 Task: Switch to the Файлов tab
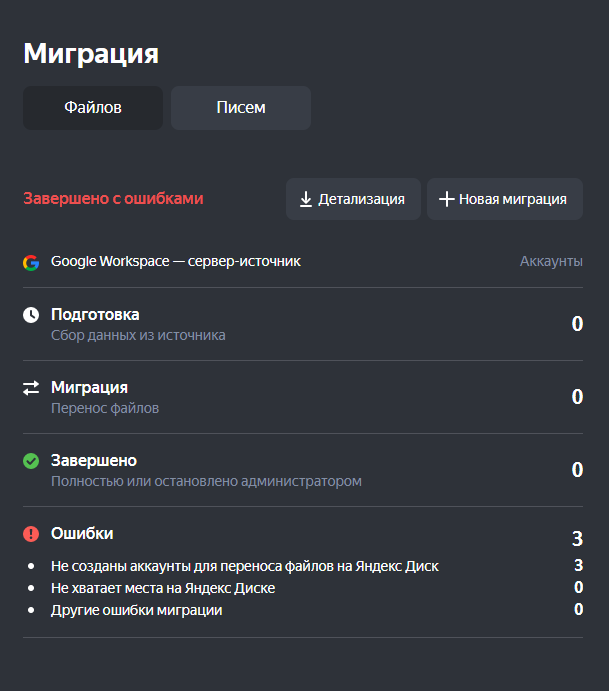tap(93, 108)
